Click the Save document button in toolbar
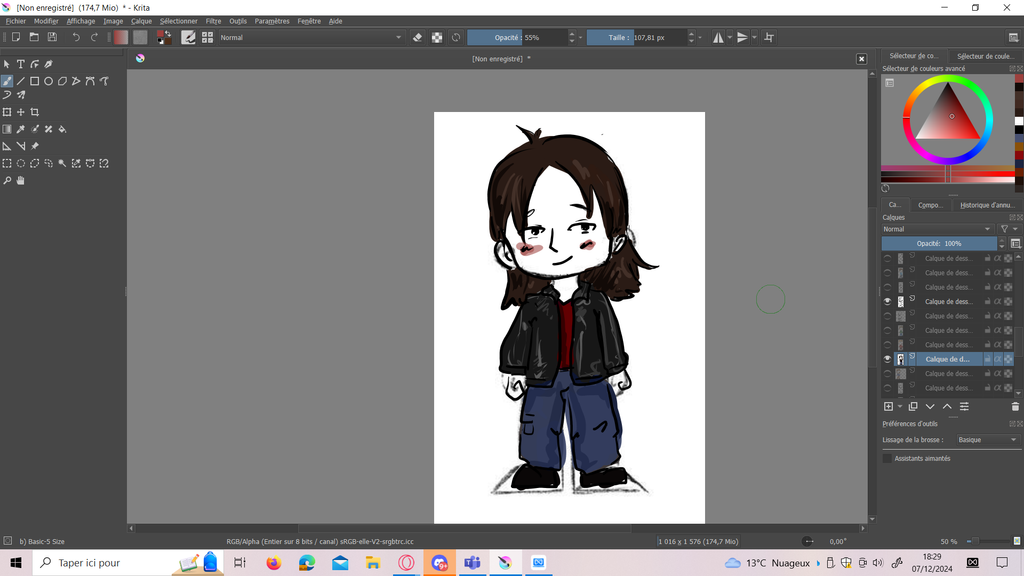 pyautogui.click(x=51, y=38)
